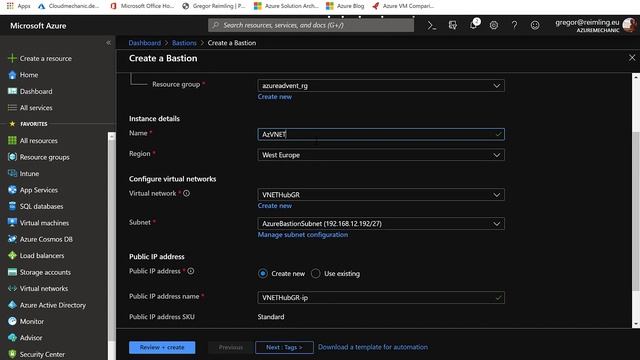Screen dimensions: 640x360
Task: Open Azure Blog bookmark
Action: [345, 6]
